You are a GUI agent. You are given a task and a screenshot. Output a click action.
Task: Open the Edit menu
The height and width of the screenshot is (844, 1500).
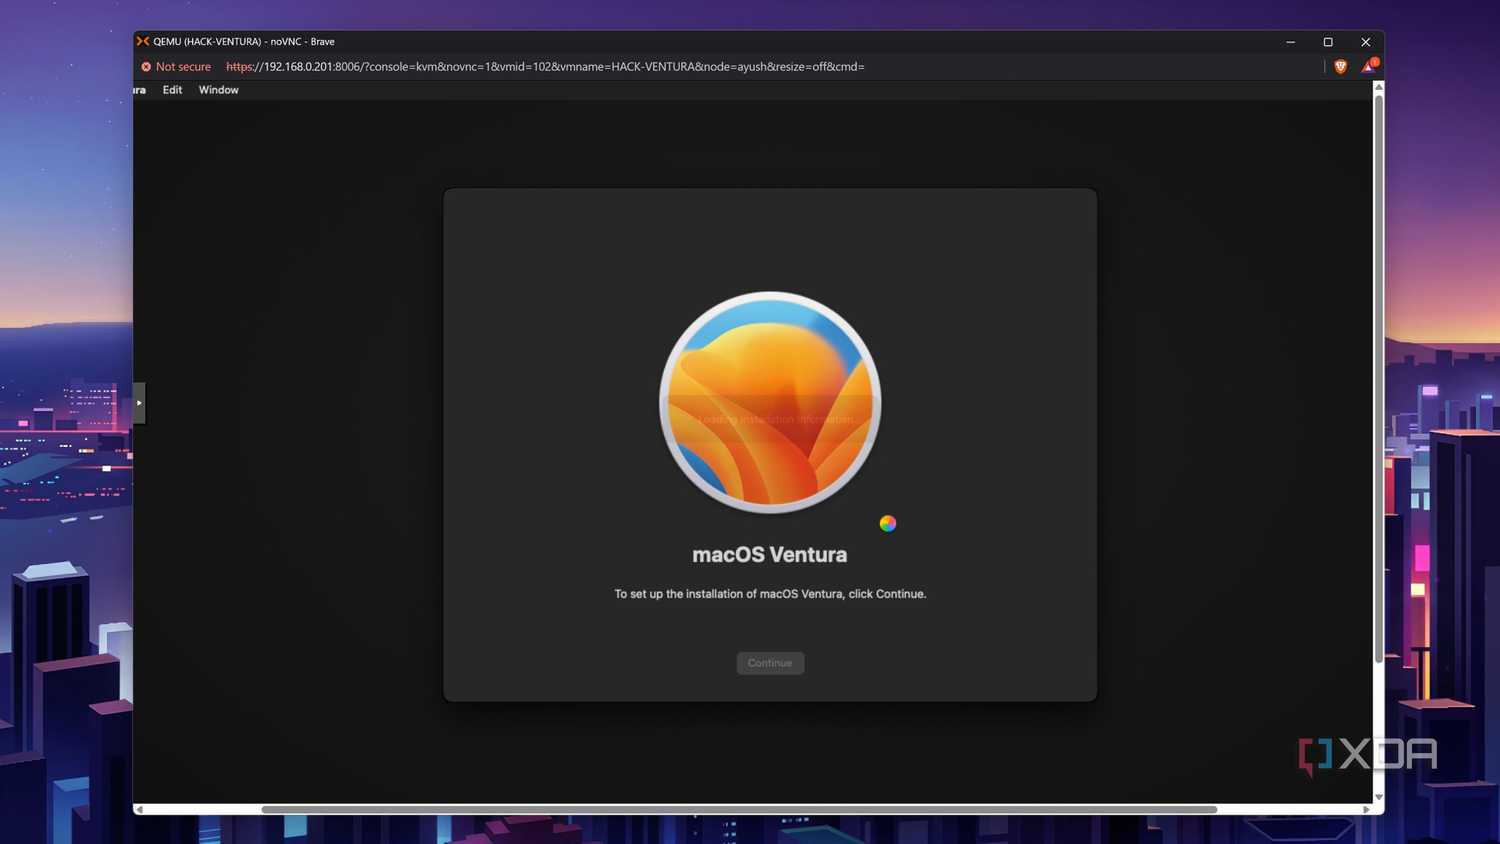(172, 90)
